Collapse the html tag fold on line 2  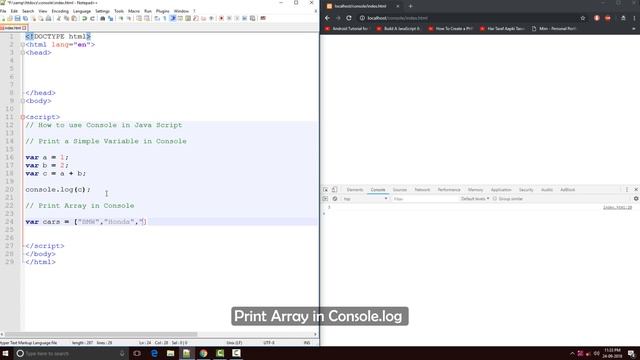tap(23, 44)
